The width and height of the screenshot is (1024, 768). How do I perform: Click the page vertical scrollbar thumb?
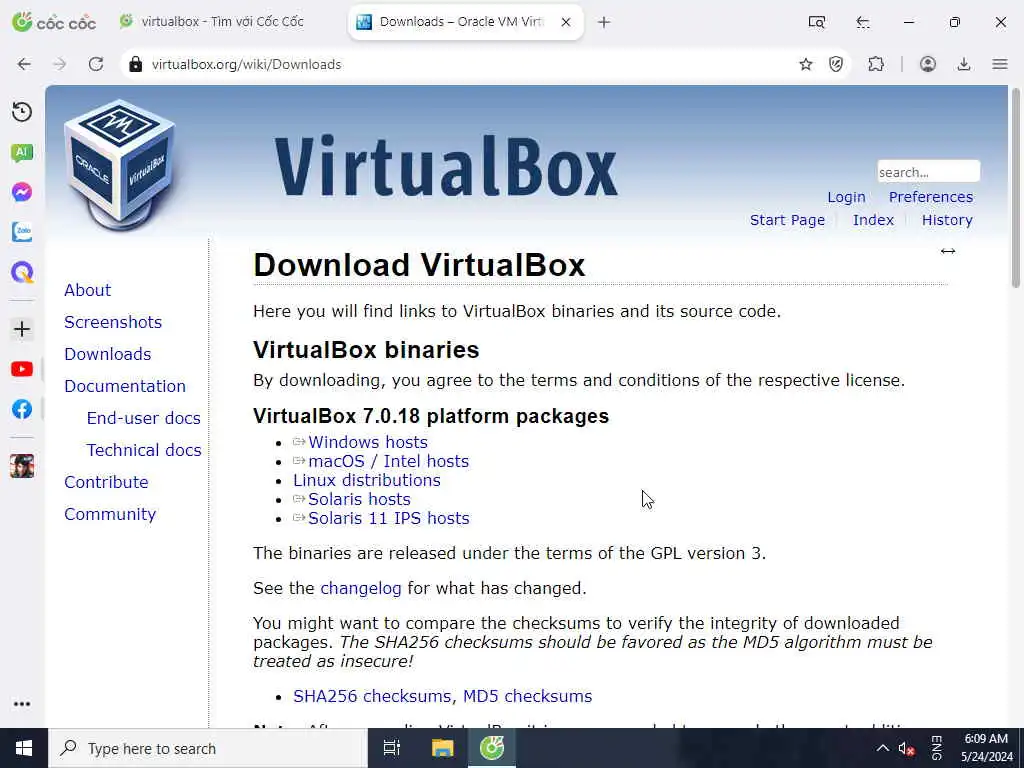pos(1016,188)
